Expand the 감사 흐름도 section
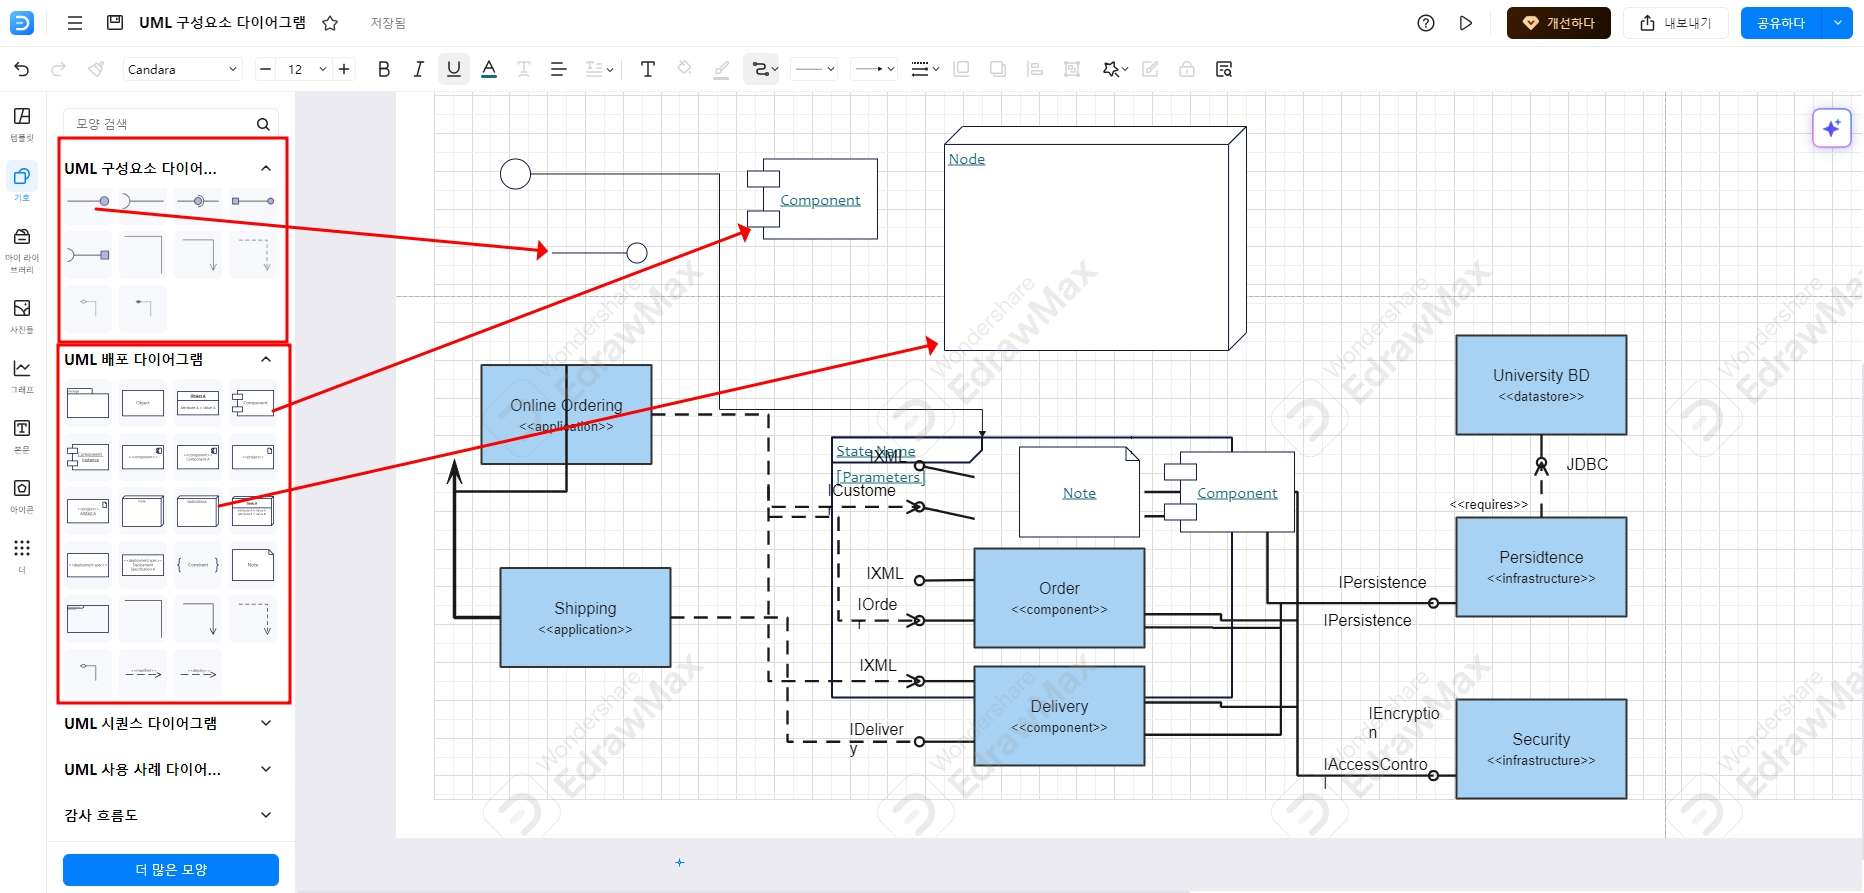Image resolution: width=1864 pixels, height=893 pixels. click(266, 815)
